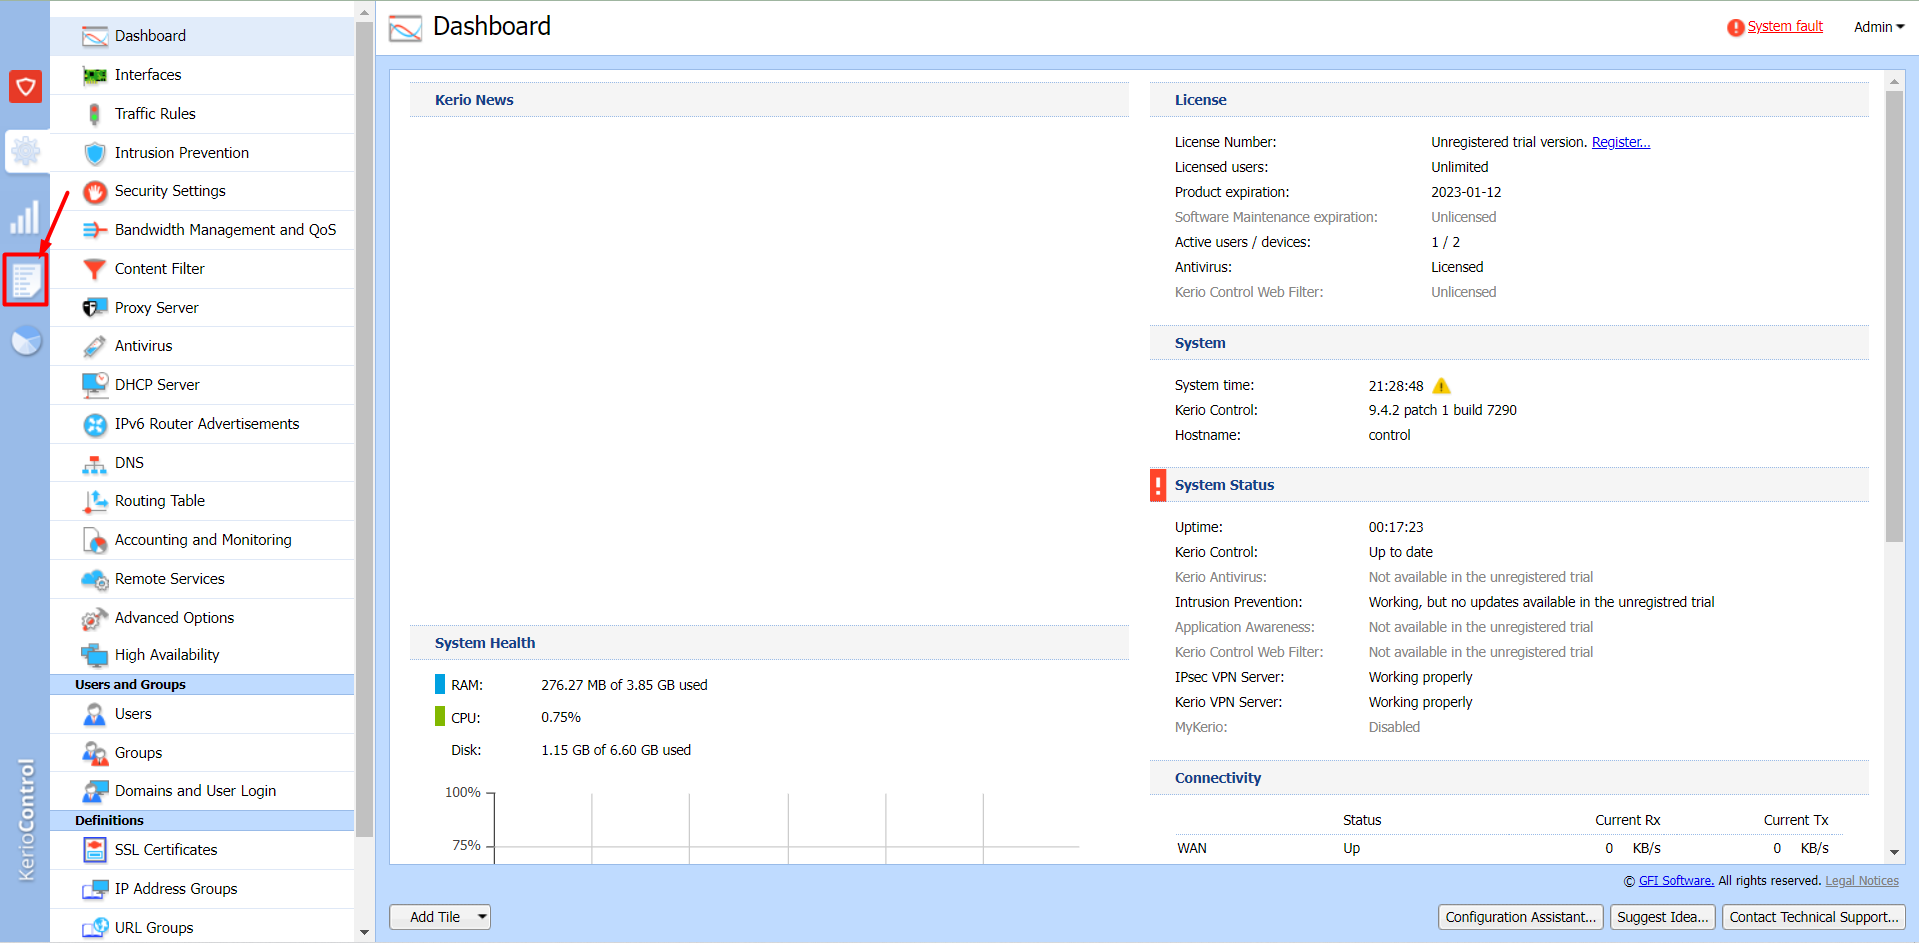Click the WAN row in Connectivity
Viewport: 1919px width, 943px height.
point(1509,848)
